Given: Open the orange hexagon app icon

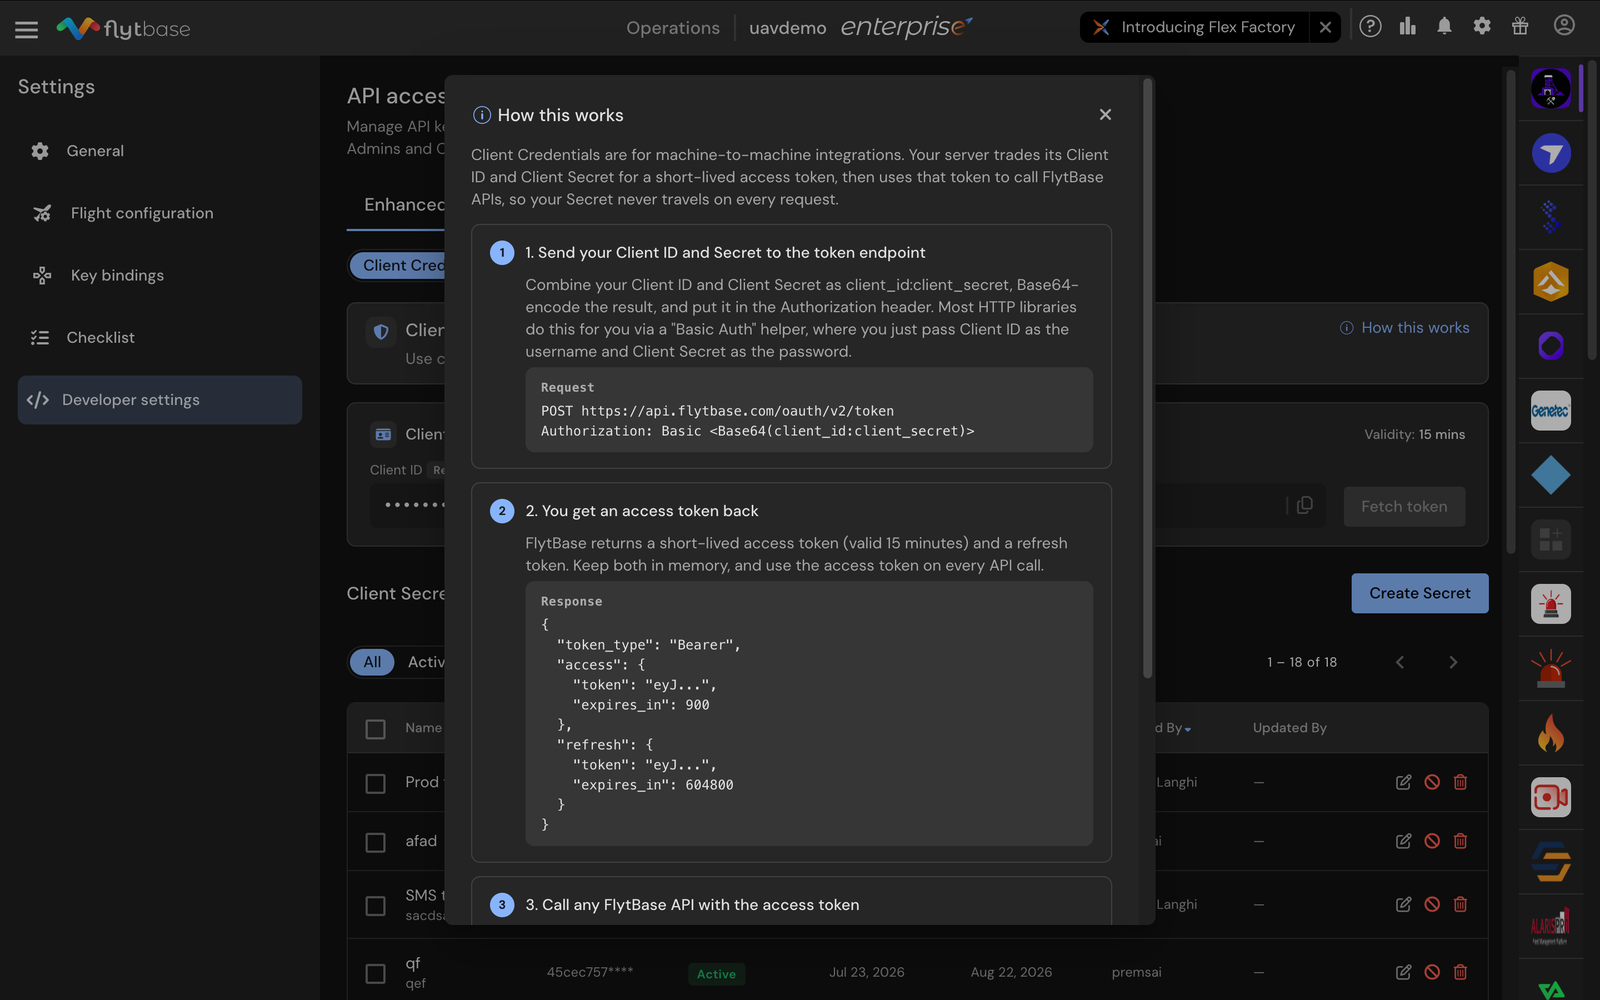Looking at the screenshot, I should point(1551,282).
